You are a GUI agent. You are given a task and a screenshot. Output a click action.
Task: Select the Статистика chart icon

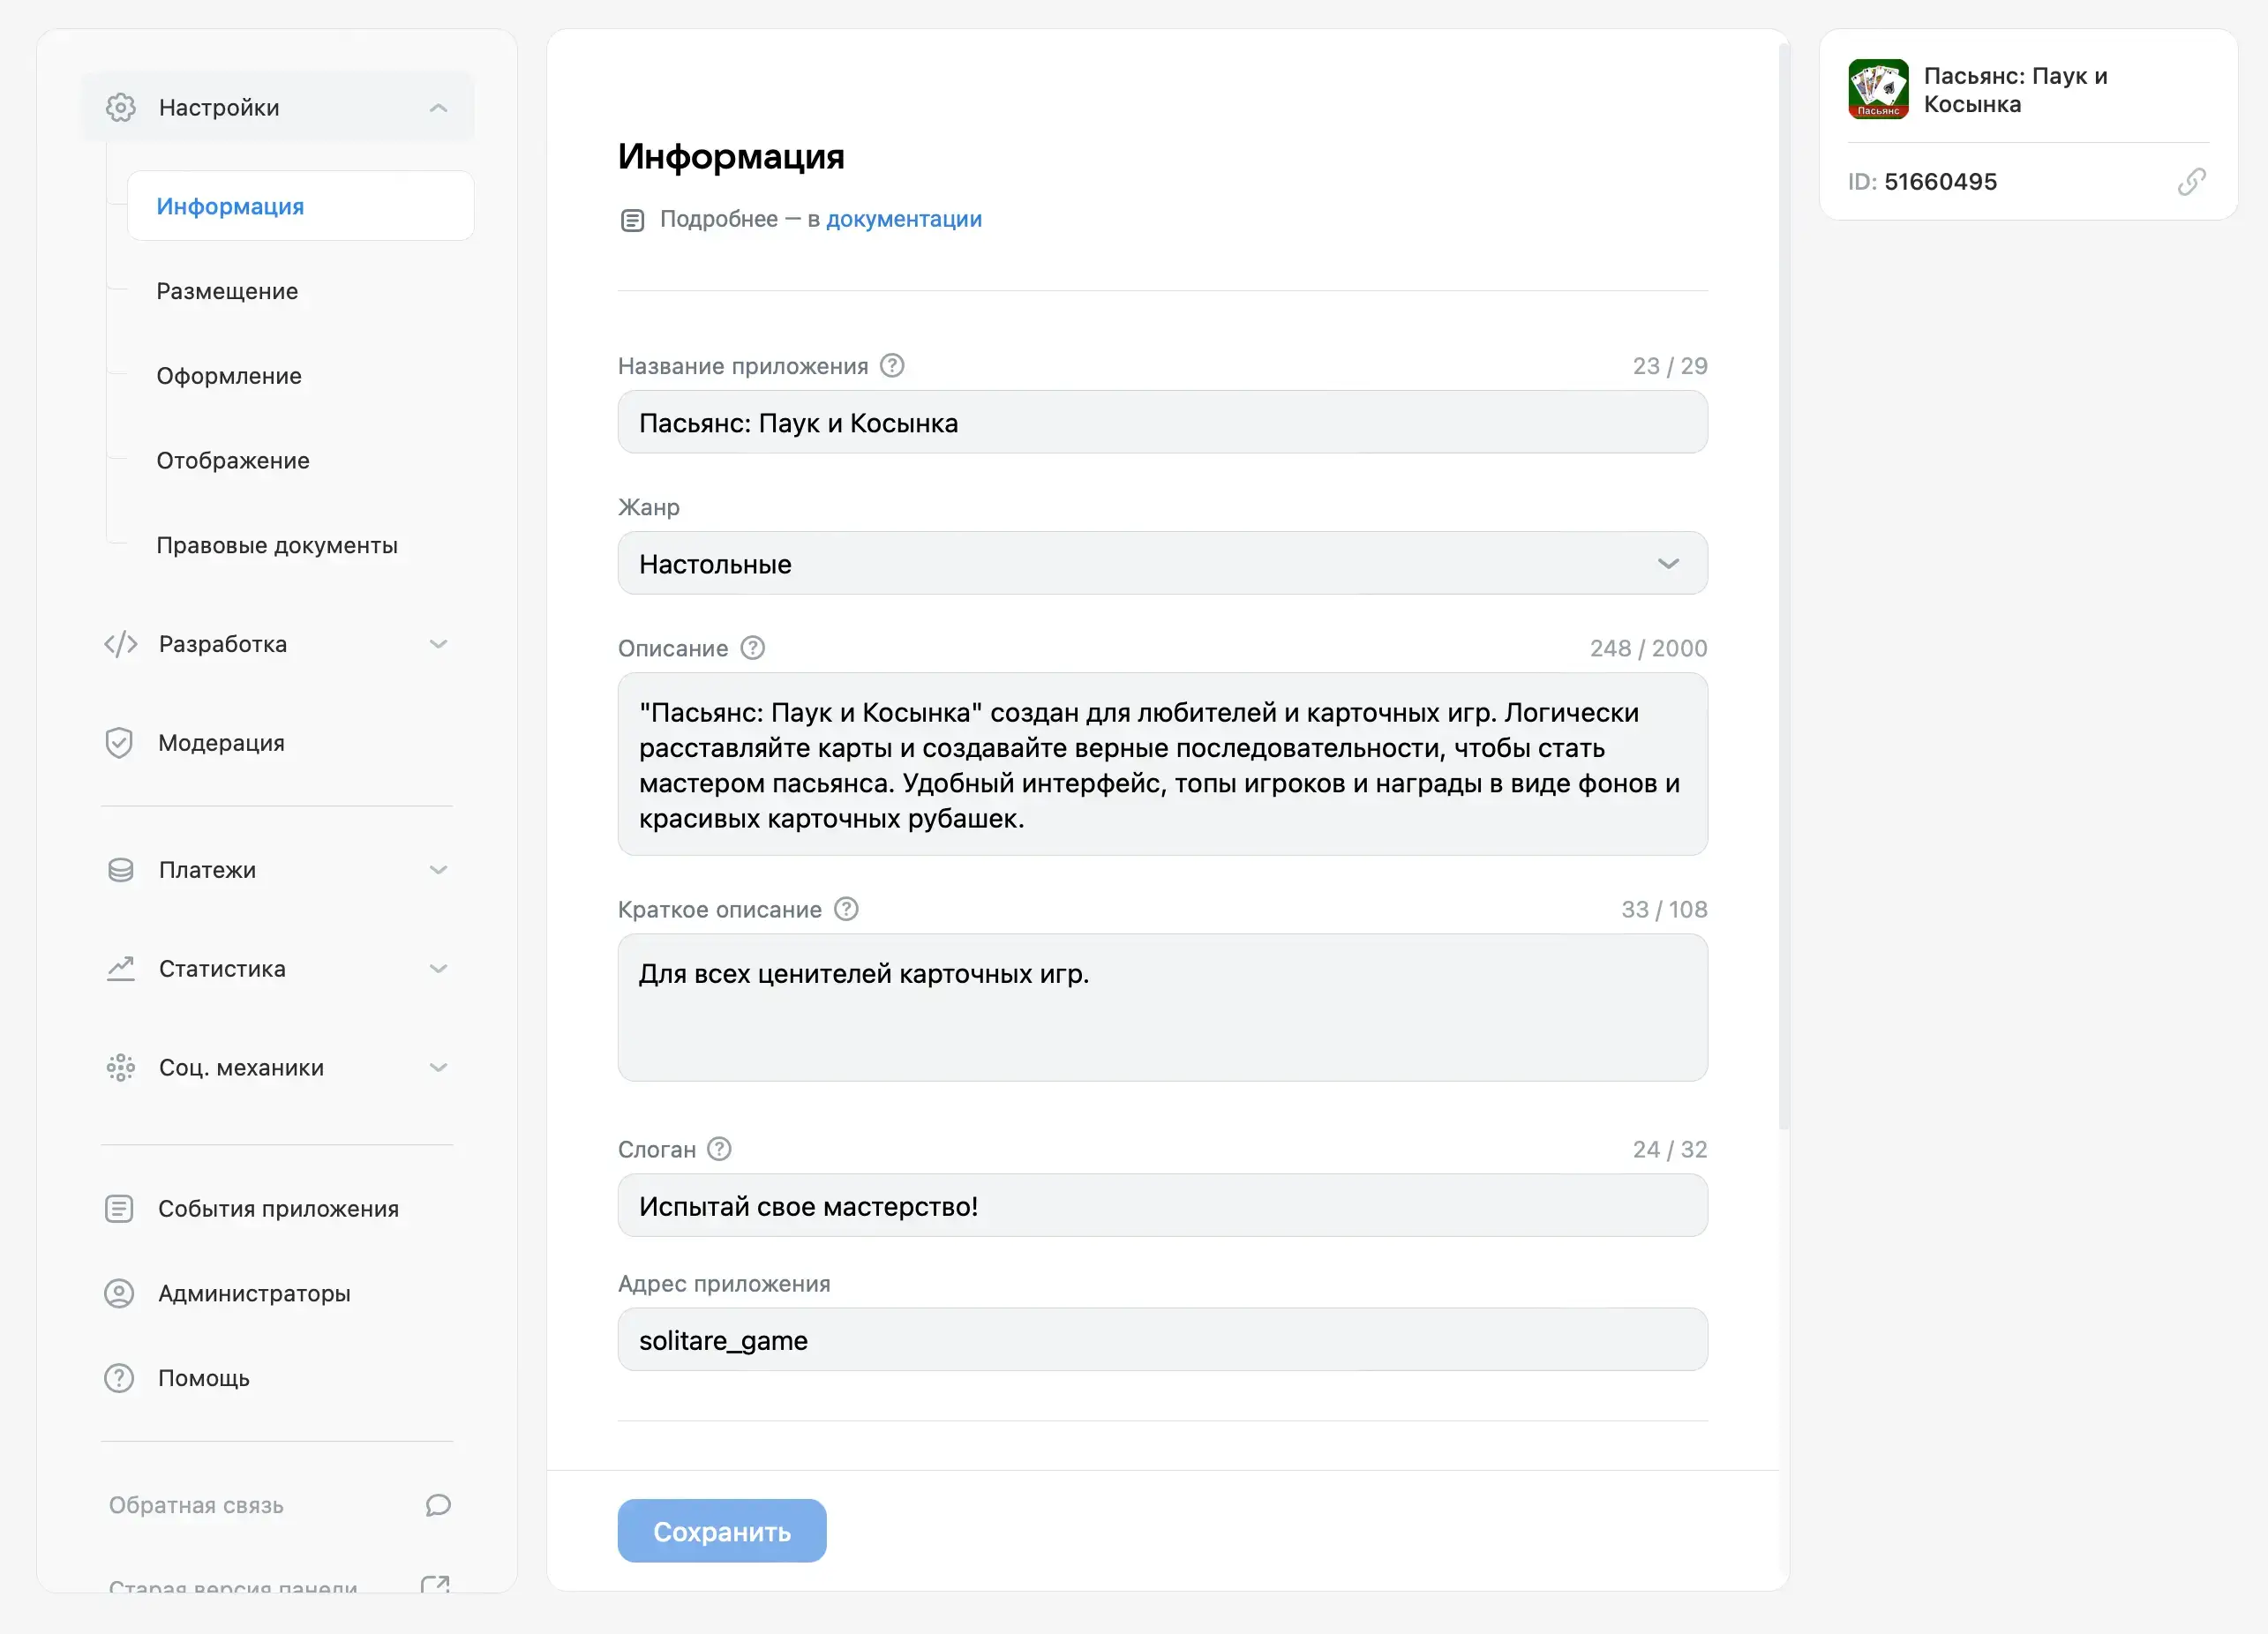coord(121,968)
